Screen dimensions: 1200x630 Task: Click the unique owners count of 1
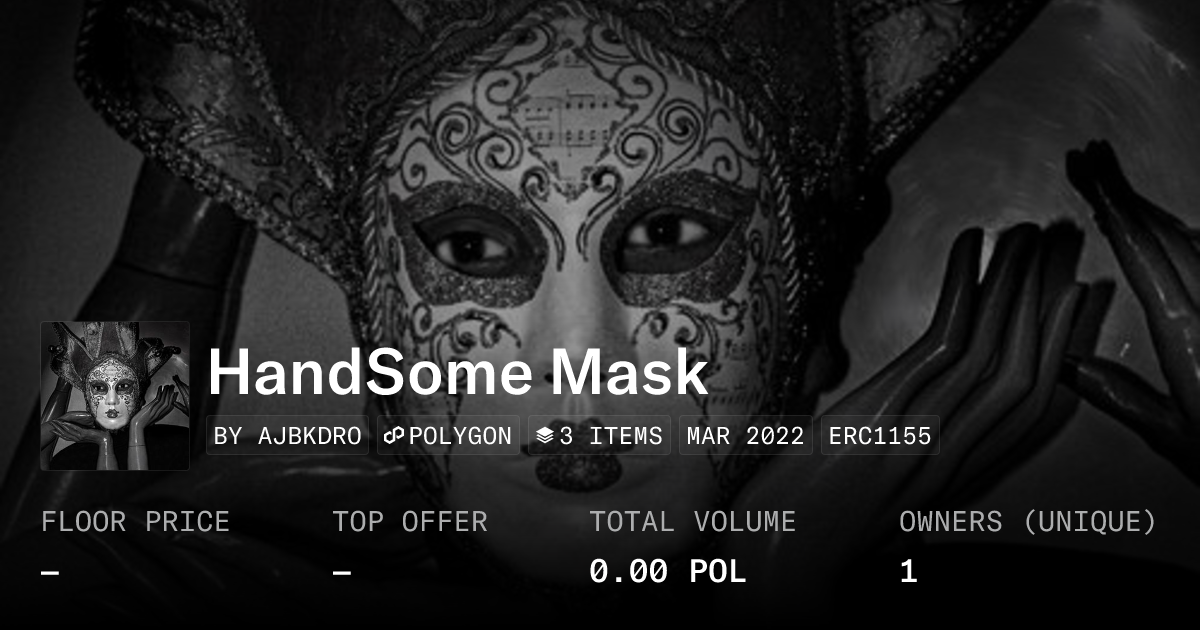[x=908, y=572]
